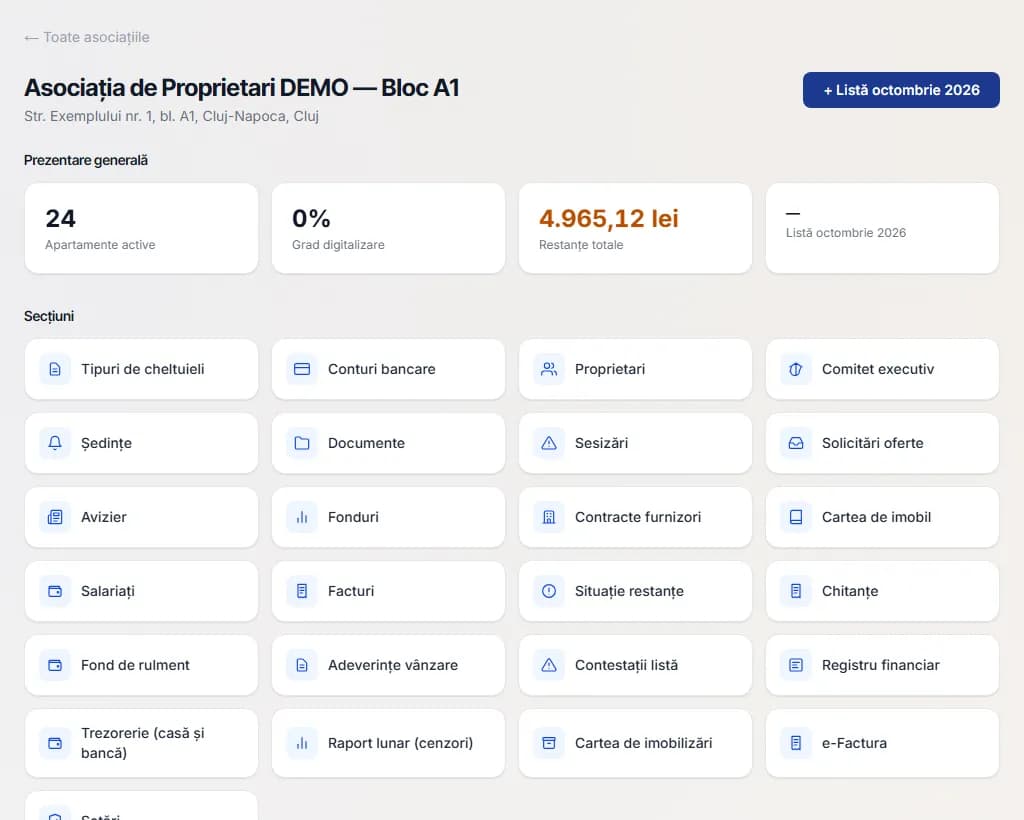Click the building icon for Contracte furnizori

click(549, 517)
